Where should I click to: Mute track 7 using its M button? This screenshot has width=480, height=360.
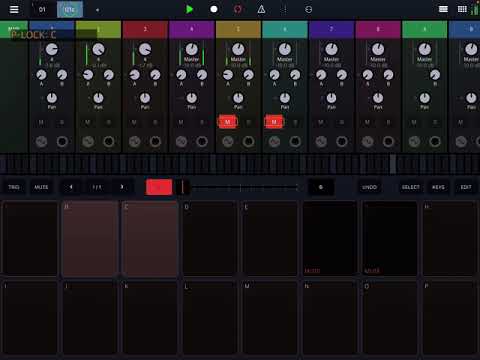pos(321,122)
